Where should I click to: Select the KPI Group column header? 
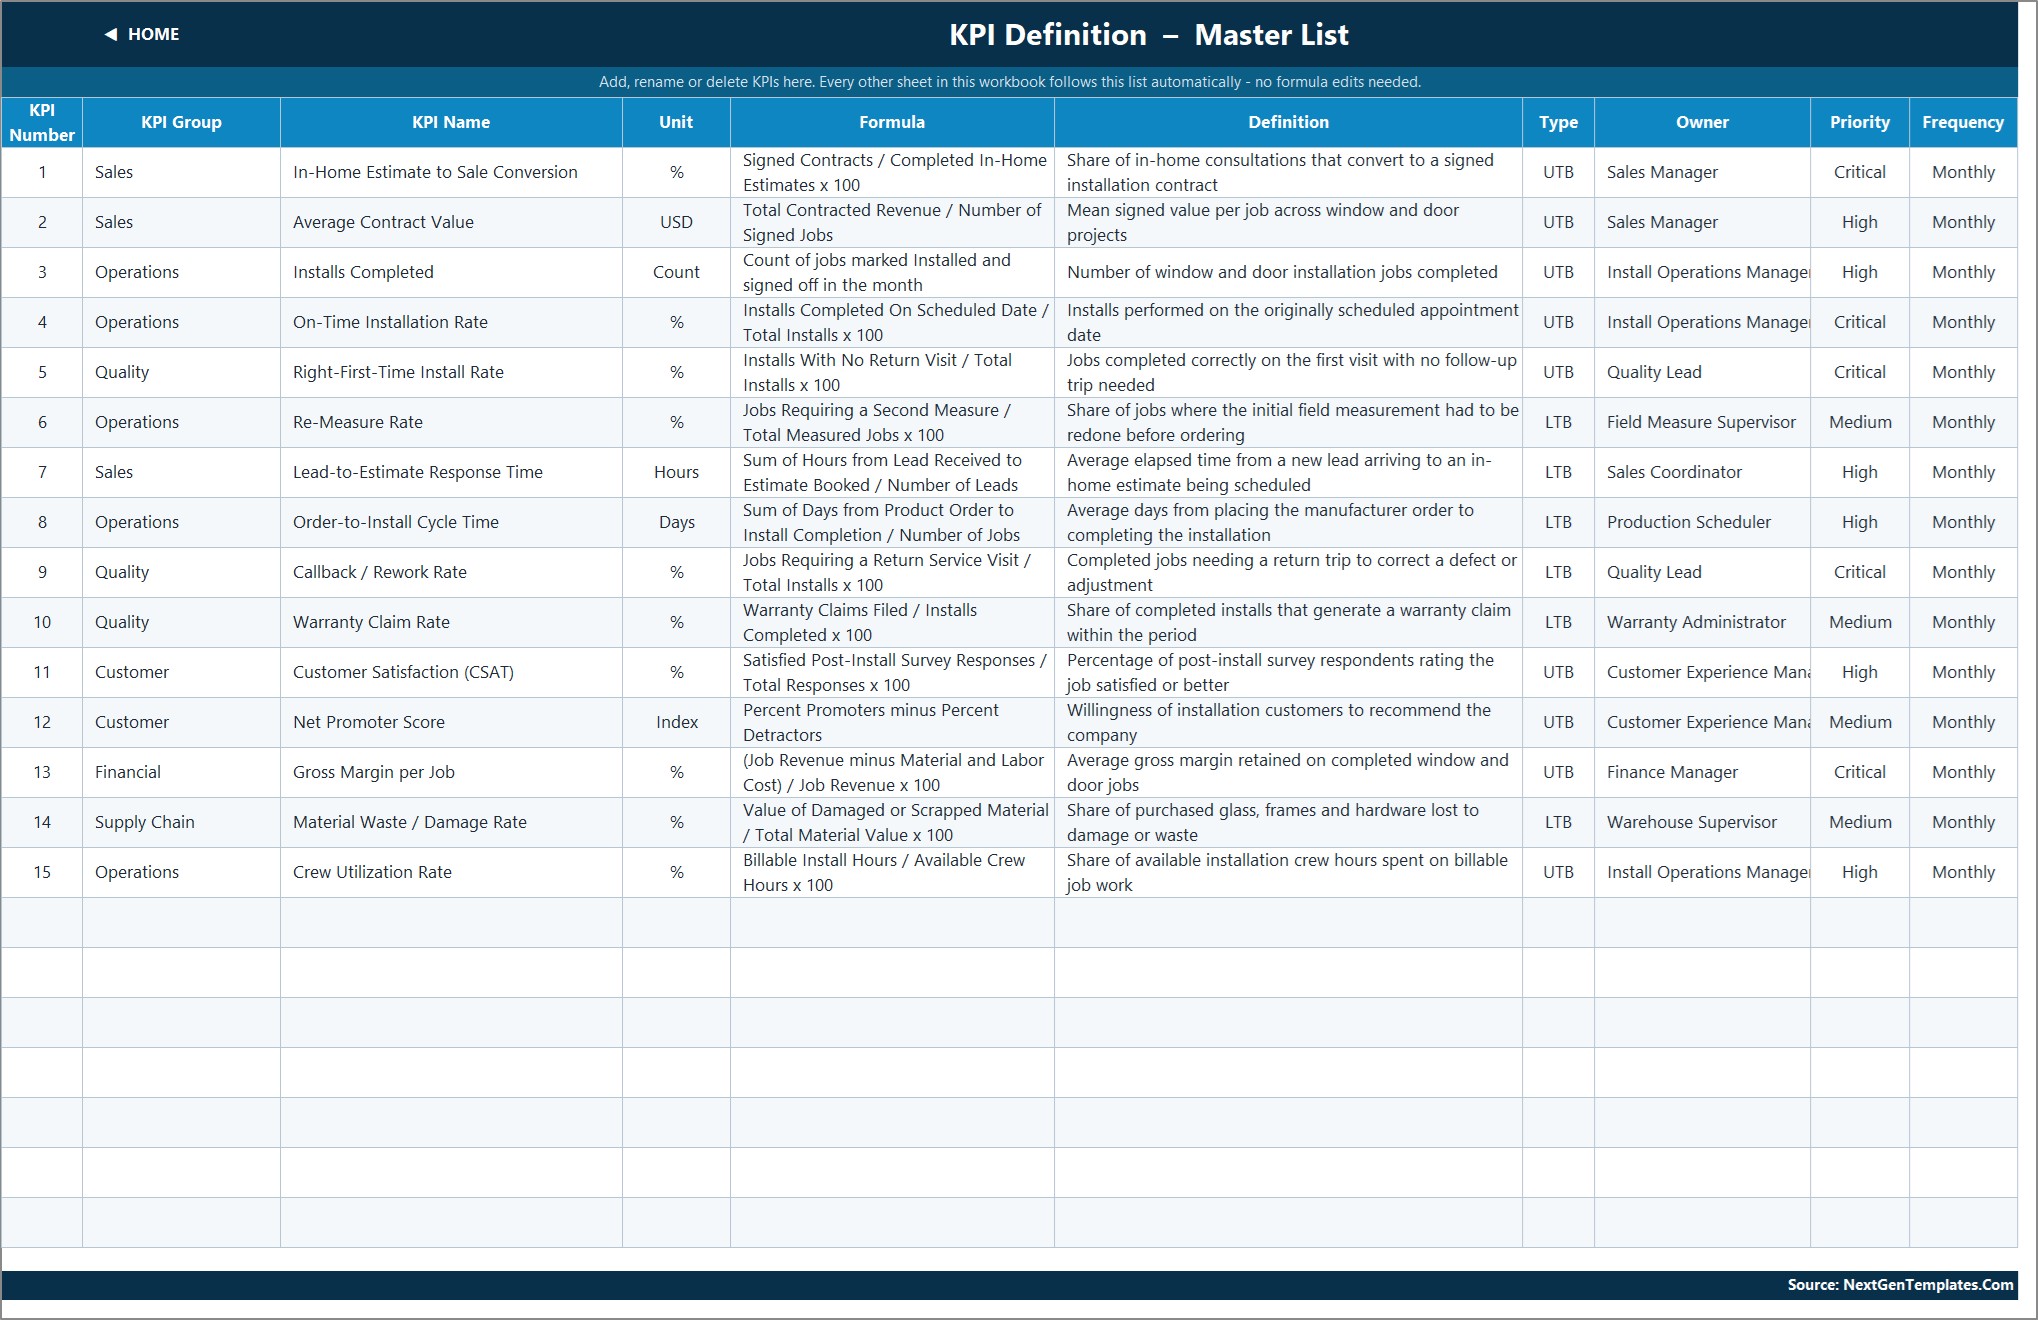coord(181,122)
